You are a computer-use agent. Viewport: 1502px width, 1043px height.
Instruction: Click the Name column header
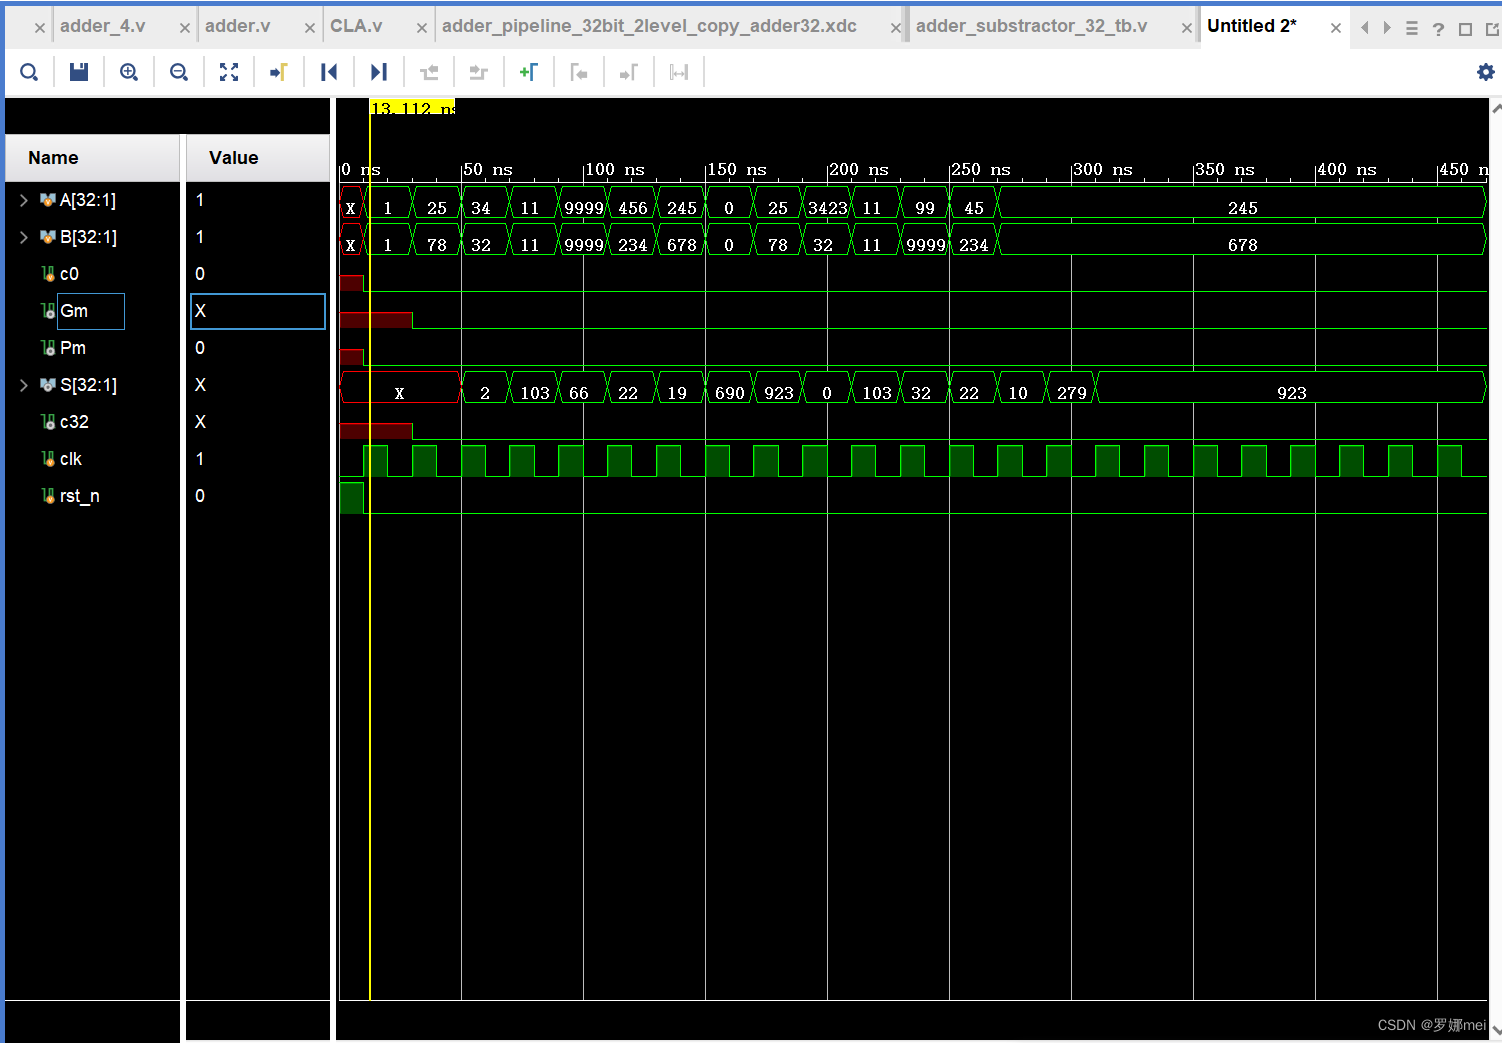[92, 158]
